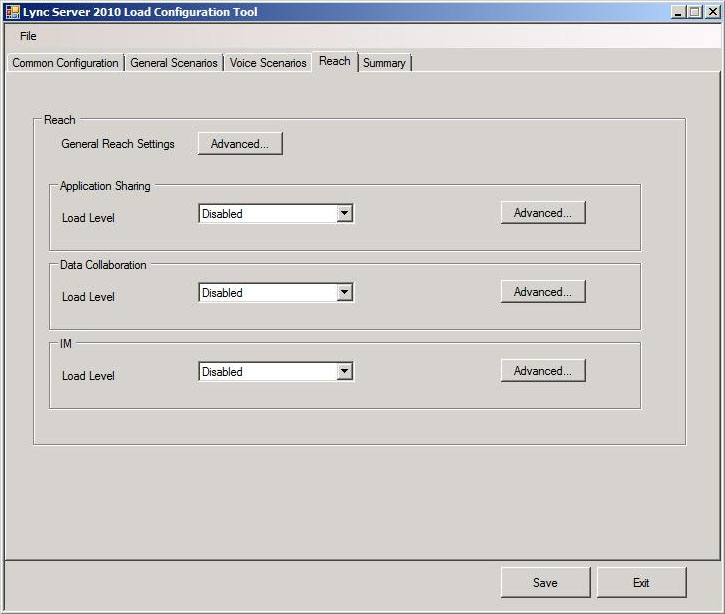725x614 pixels.
Task: Close the Load Configuration Tool window
Action: 712,12
